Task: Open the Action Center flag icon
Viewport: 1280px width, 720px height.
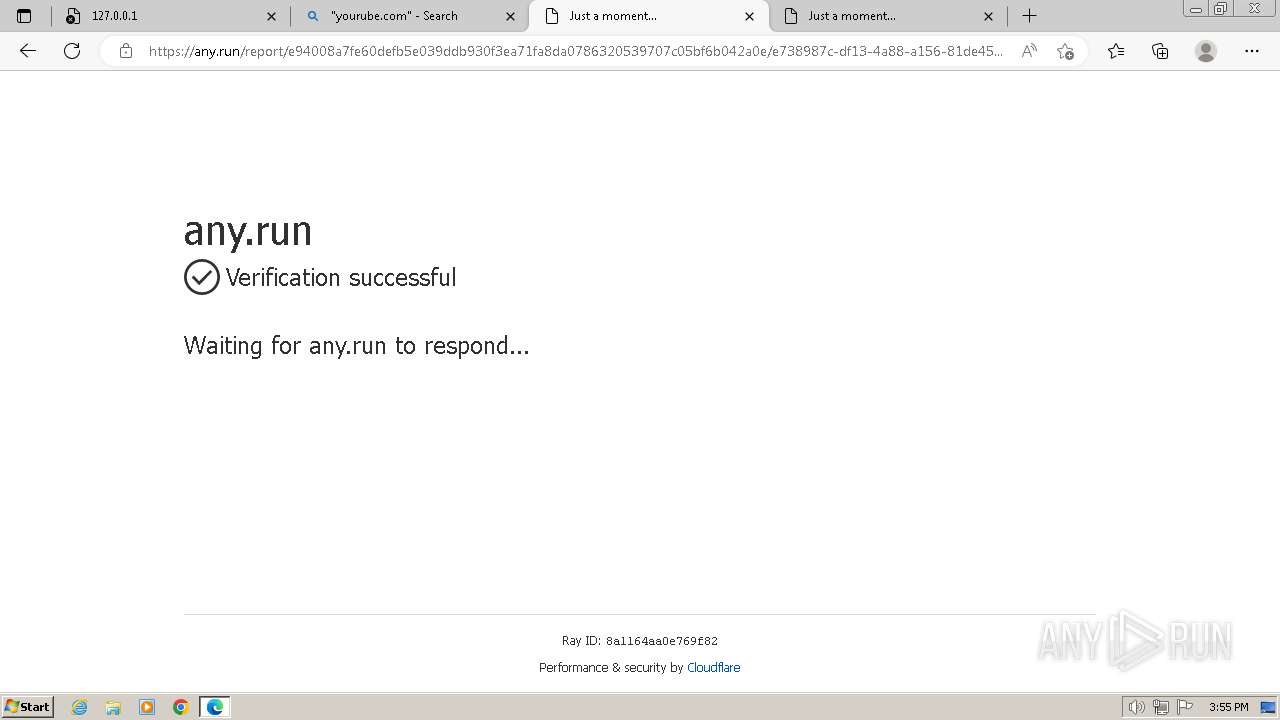Action: [1185, 707]
